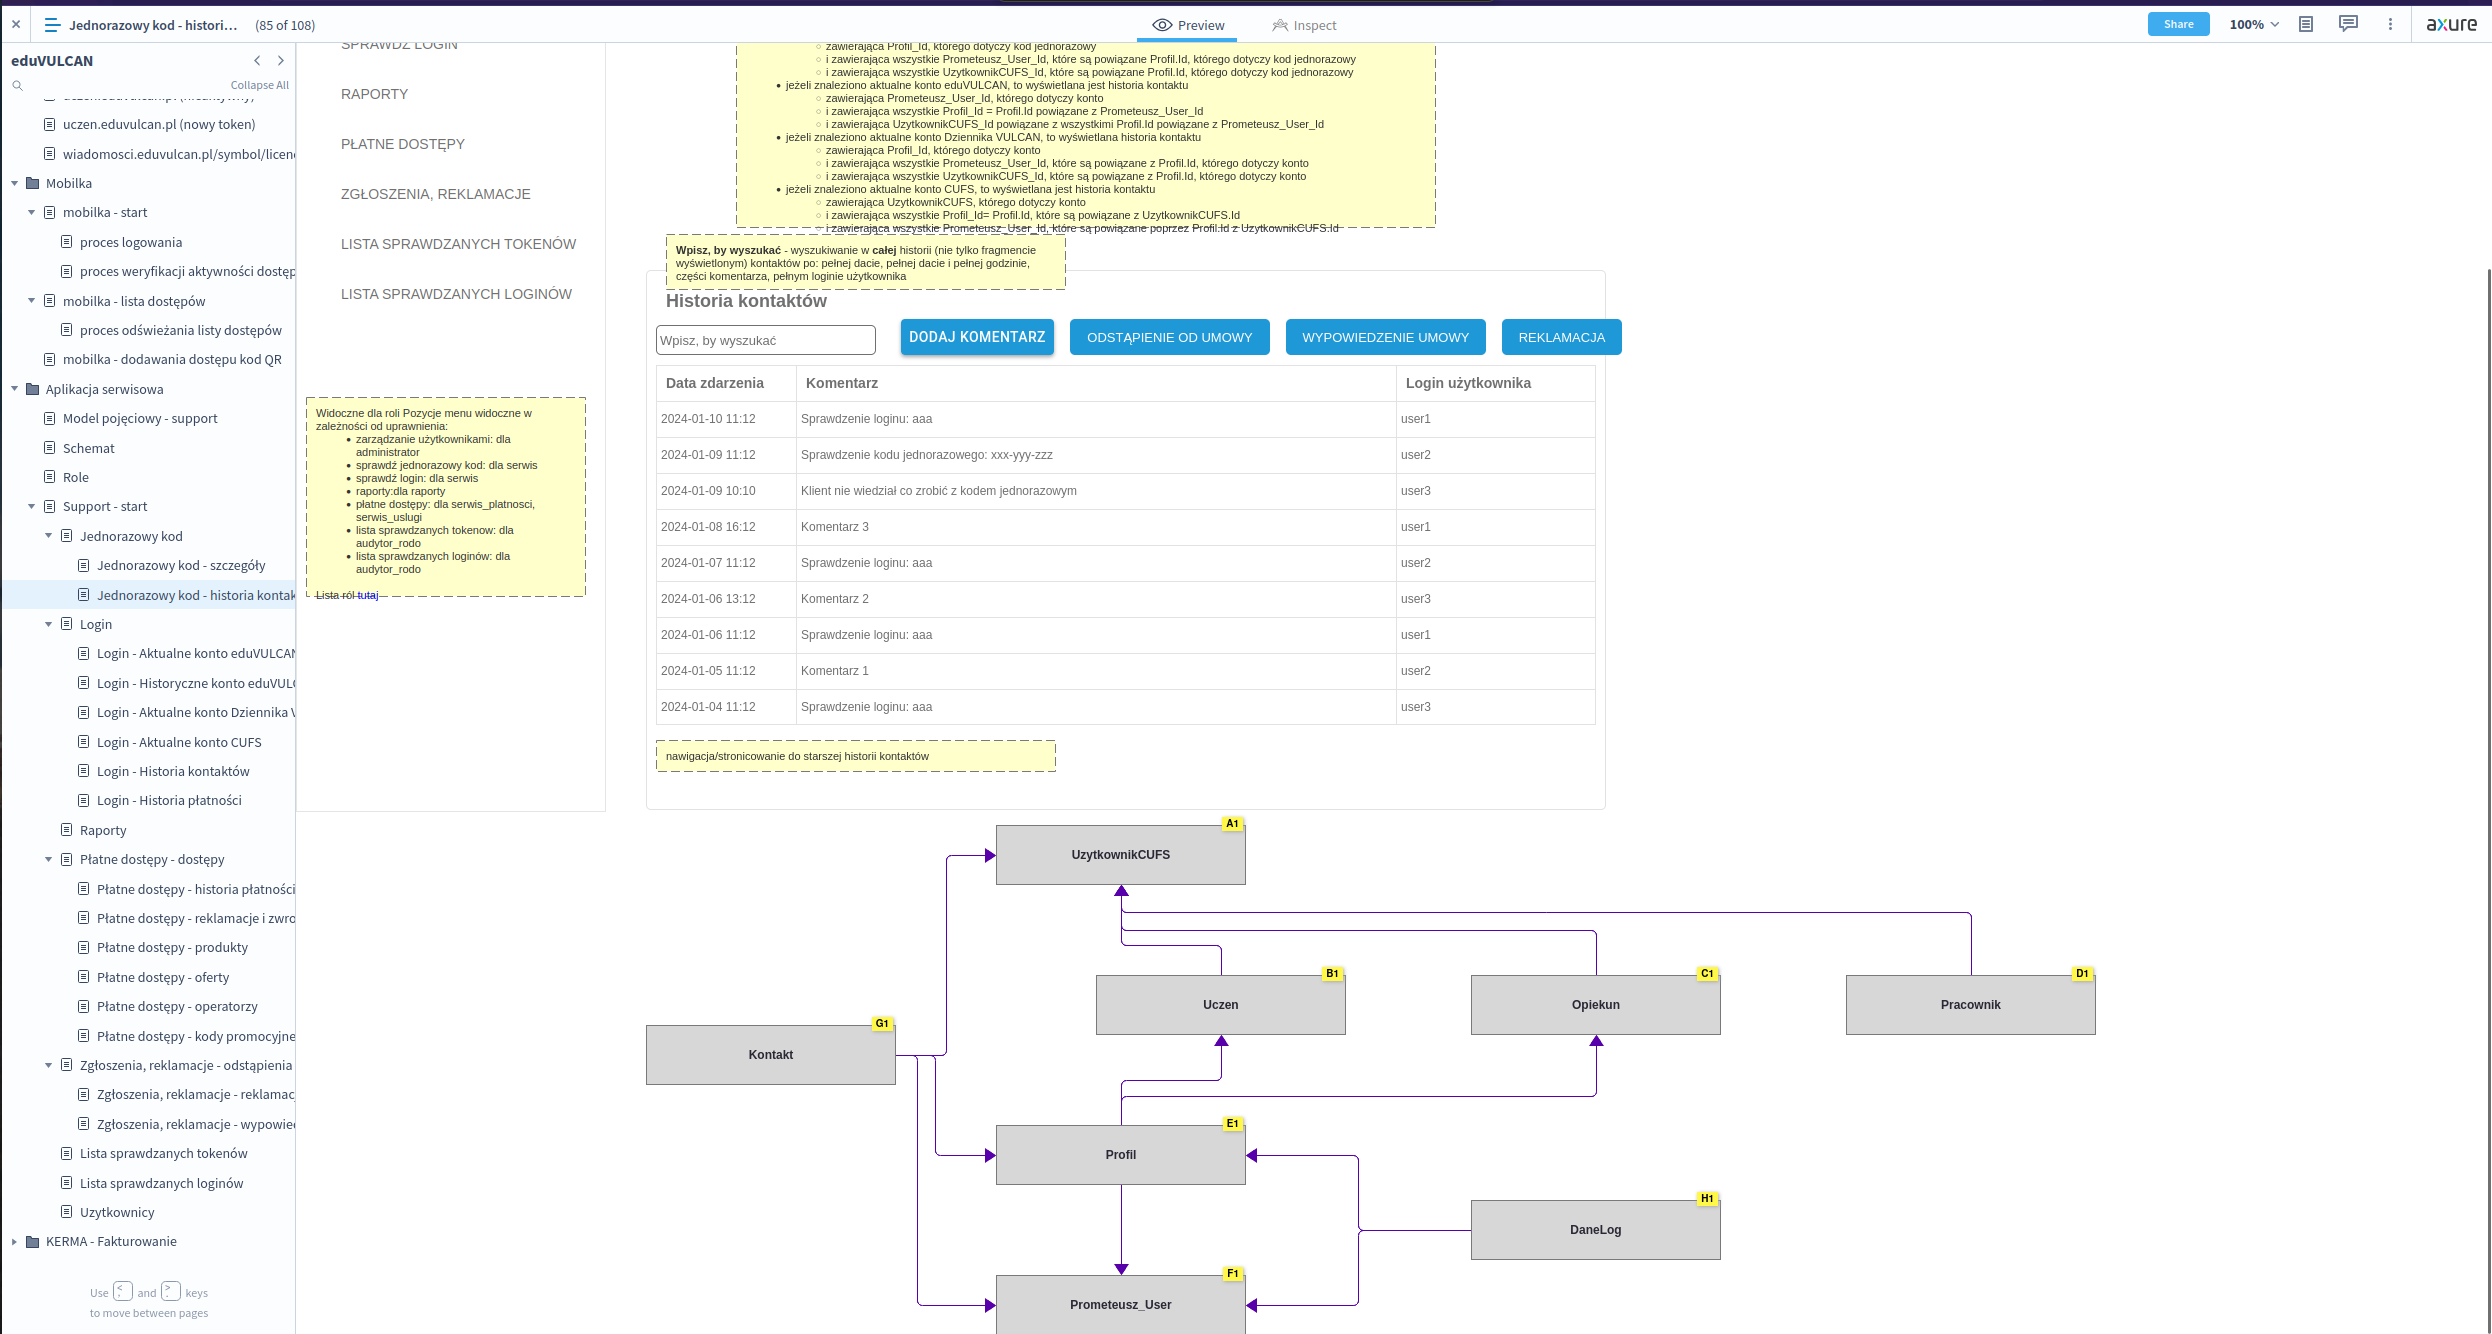Collapse the Login tree node
The width and height of the screenshot is (2492, 1334).
pos(49,624)
